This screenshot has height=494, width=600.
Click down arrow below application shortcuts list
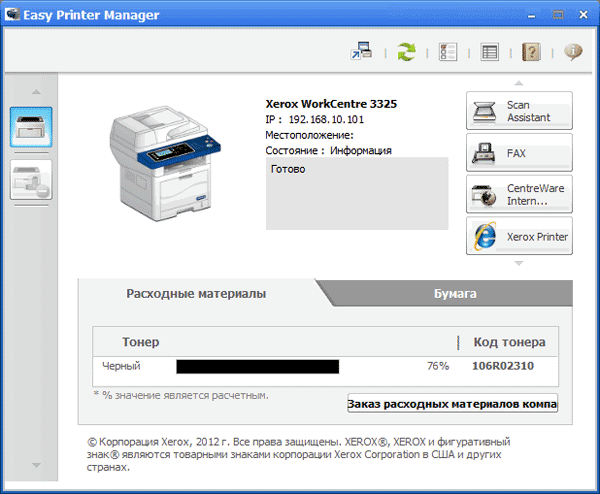519,263
